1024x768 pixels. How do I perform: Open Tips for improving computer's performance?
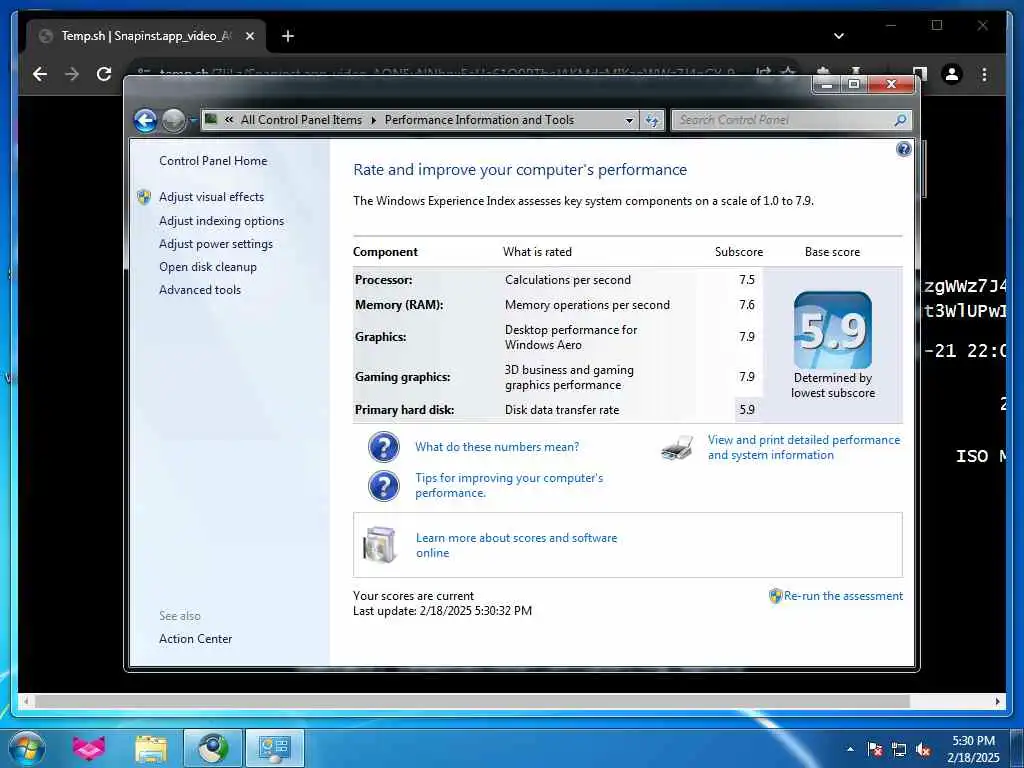click(x=509, y=485)
